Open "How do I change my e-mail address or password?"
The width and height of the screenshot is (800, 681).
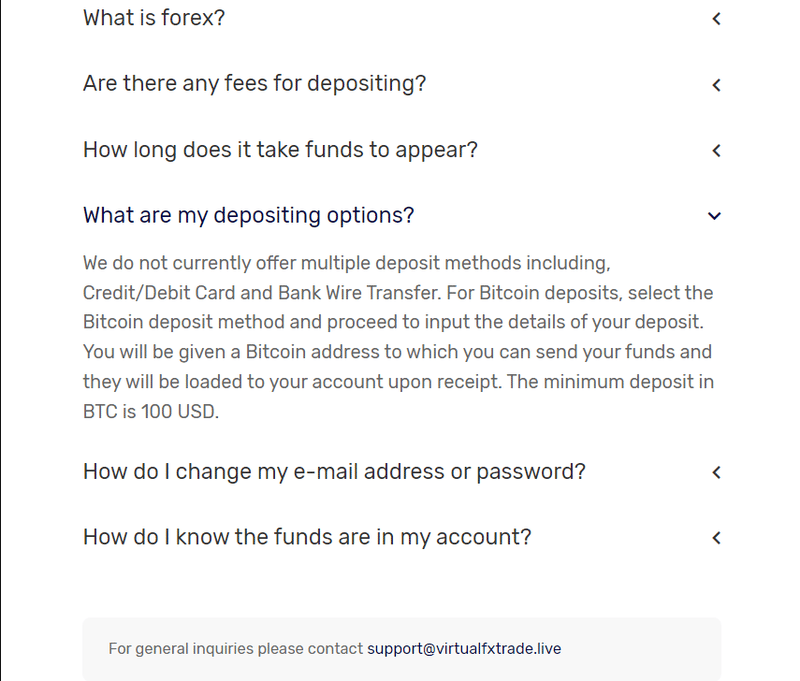(x=334, y=472)
